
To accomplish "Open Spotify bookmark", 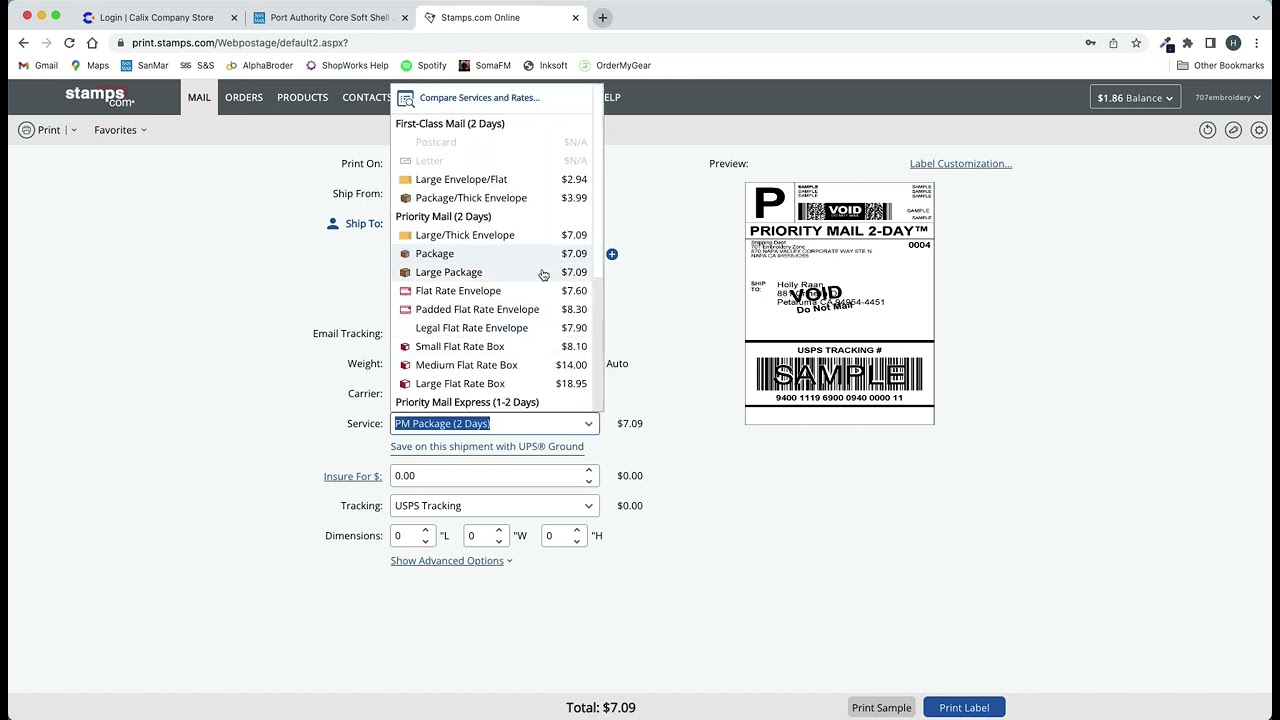I will (x=423, y=66).
